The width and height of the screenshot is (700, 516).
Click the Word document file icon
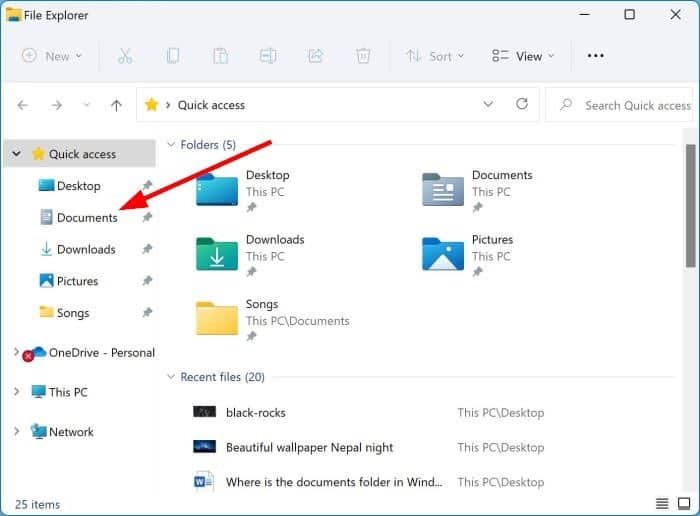point(204,481)
